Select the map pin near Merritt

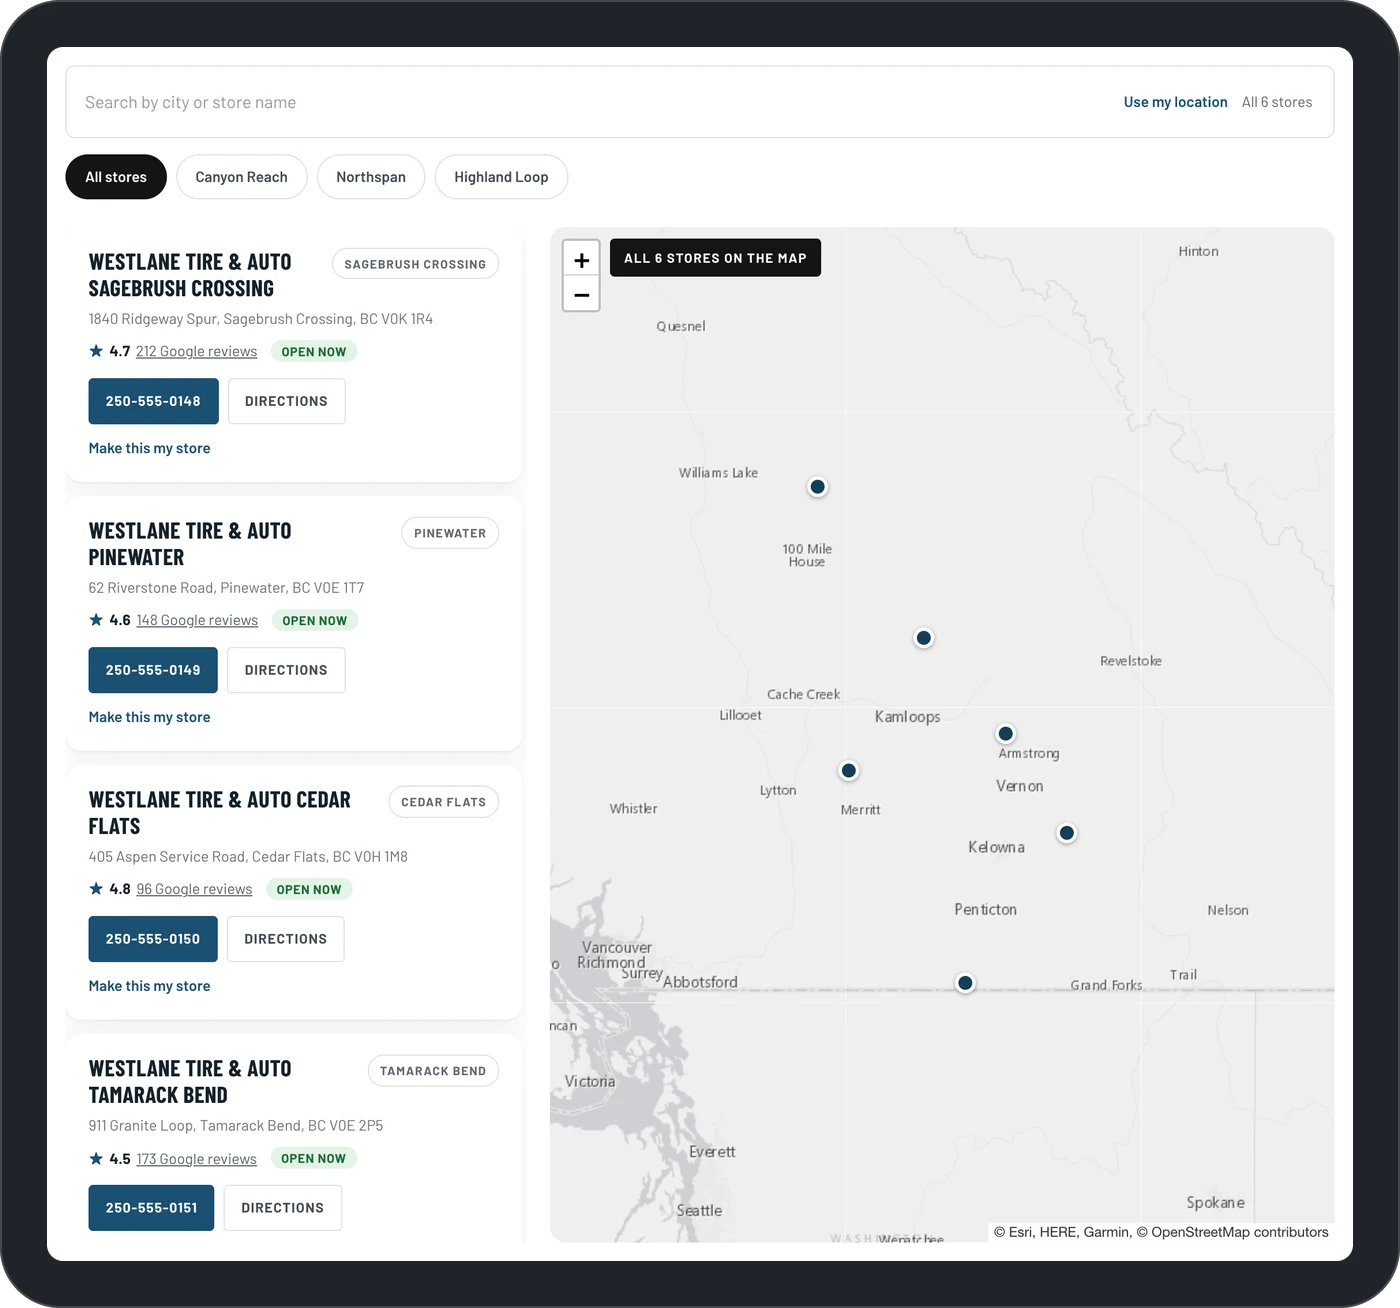click(x=849, y=771)
